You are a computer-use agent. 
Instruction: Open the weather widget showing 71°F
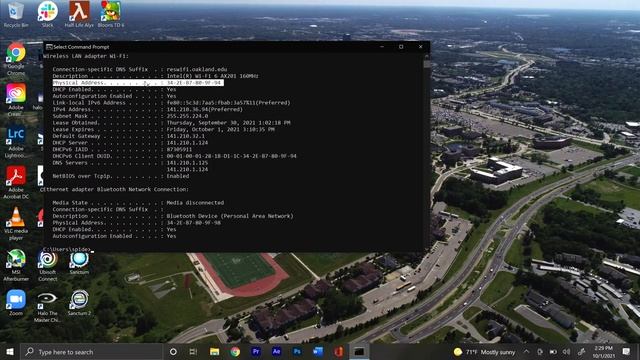pos(484,352)
